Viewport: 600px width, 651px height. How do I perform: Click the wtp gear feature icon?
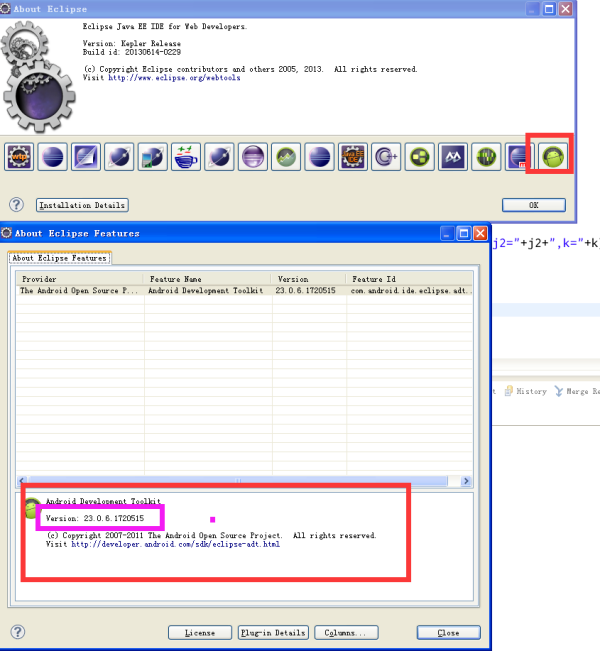(19, 157)
